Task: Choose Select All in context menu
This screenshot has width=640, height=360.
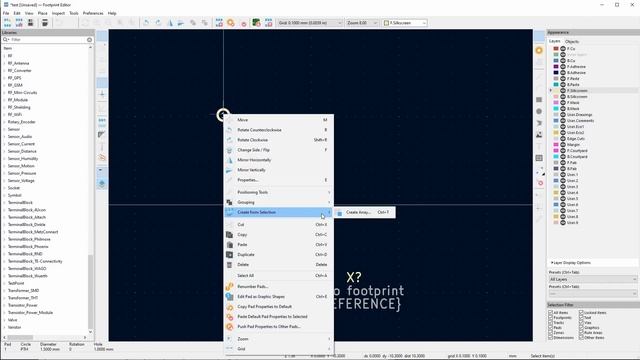Action: point(279,276)
